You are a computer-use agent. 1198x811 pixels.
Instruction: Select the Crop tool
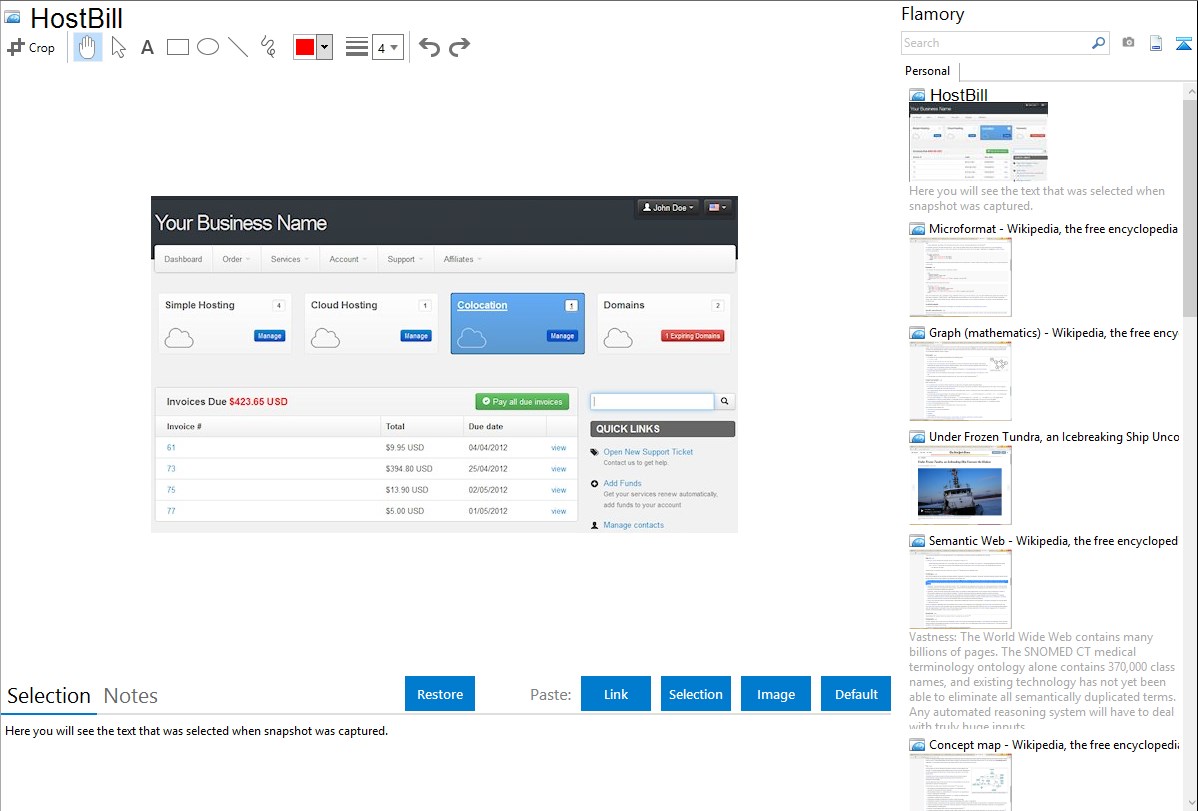coord(31,47)
